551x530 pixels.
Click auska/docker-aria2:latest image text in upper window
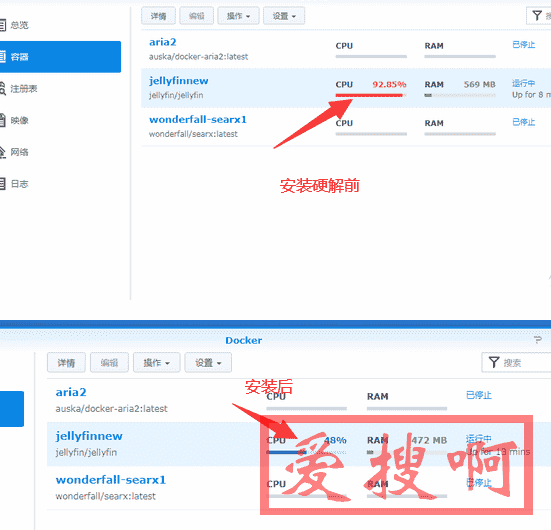pos(198,57)
